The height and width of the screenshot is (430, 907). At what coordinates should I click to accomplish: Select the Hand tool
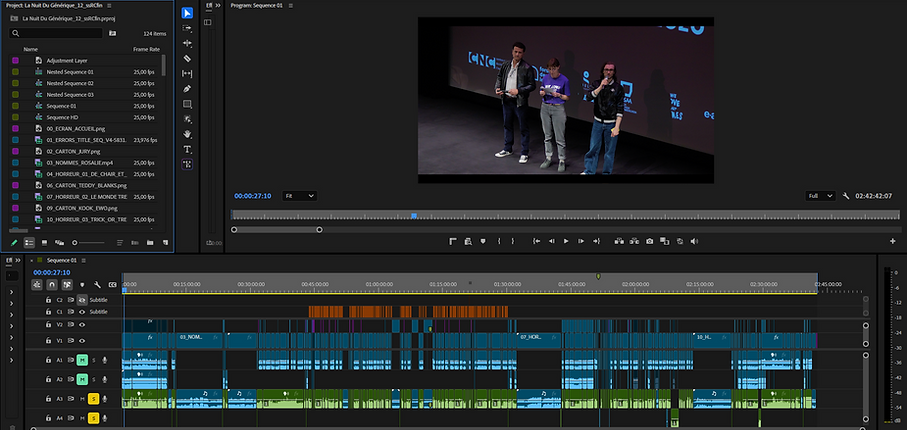187,134
